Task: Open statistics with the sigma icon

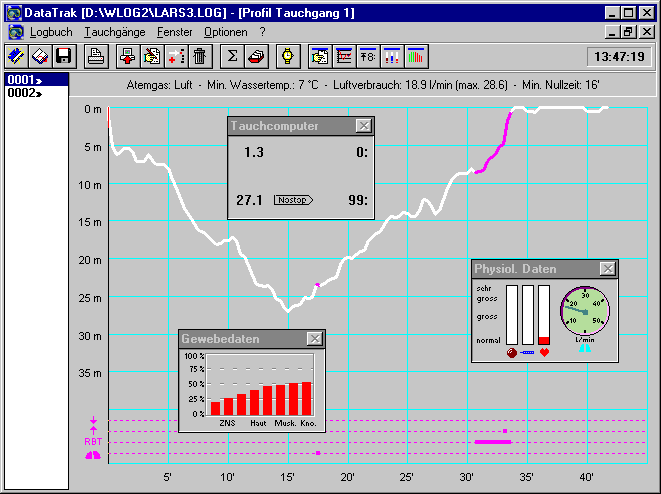Action: [233, 56]
